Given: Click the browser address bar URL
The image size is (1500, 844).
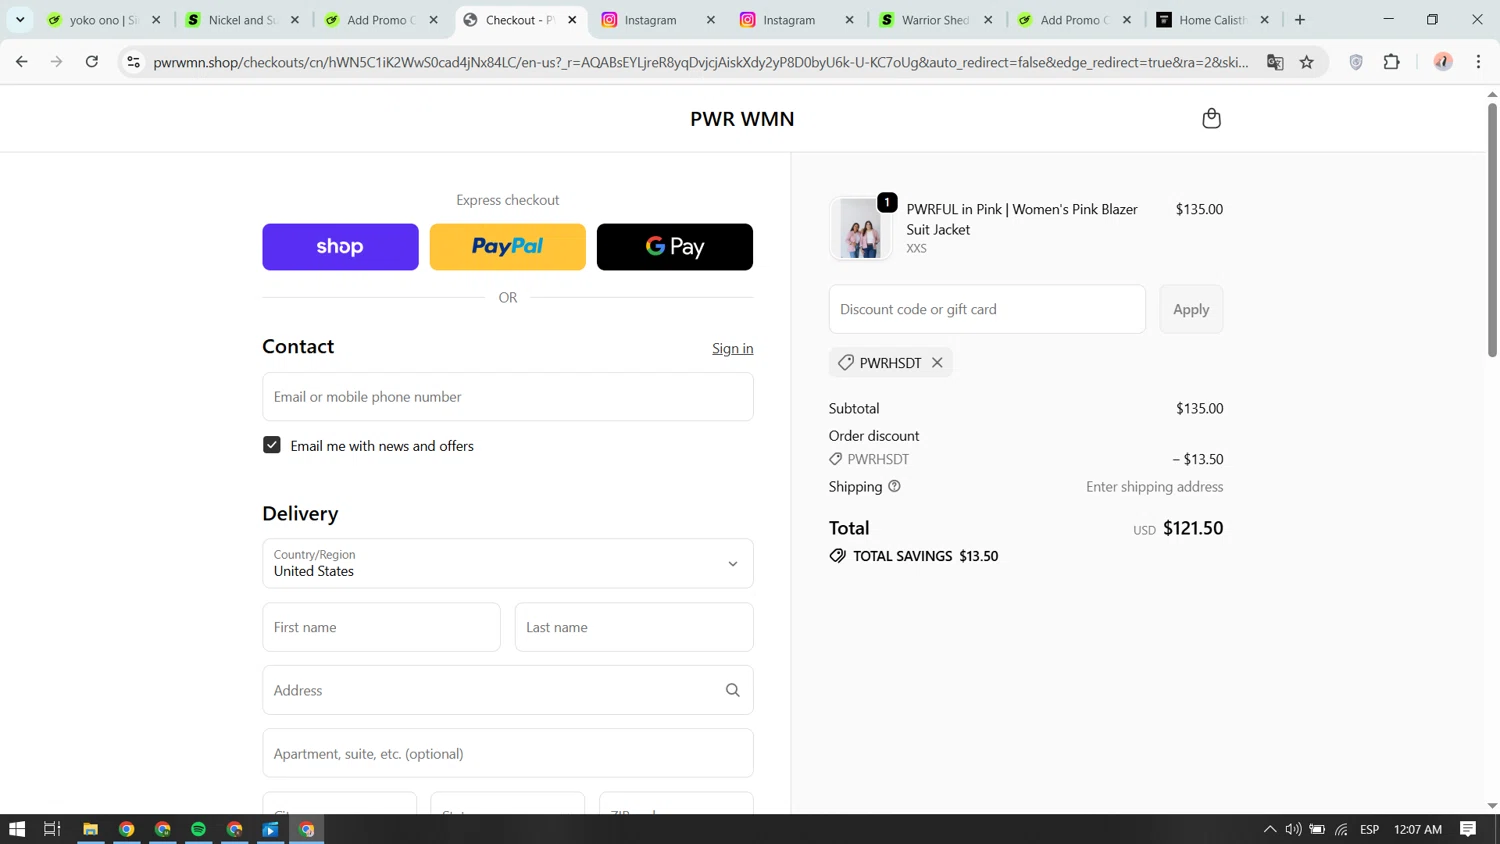Looking at the screenshot, I should tap(700, 62).
